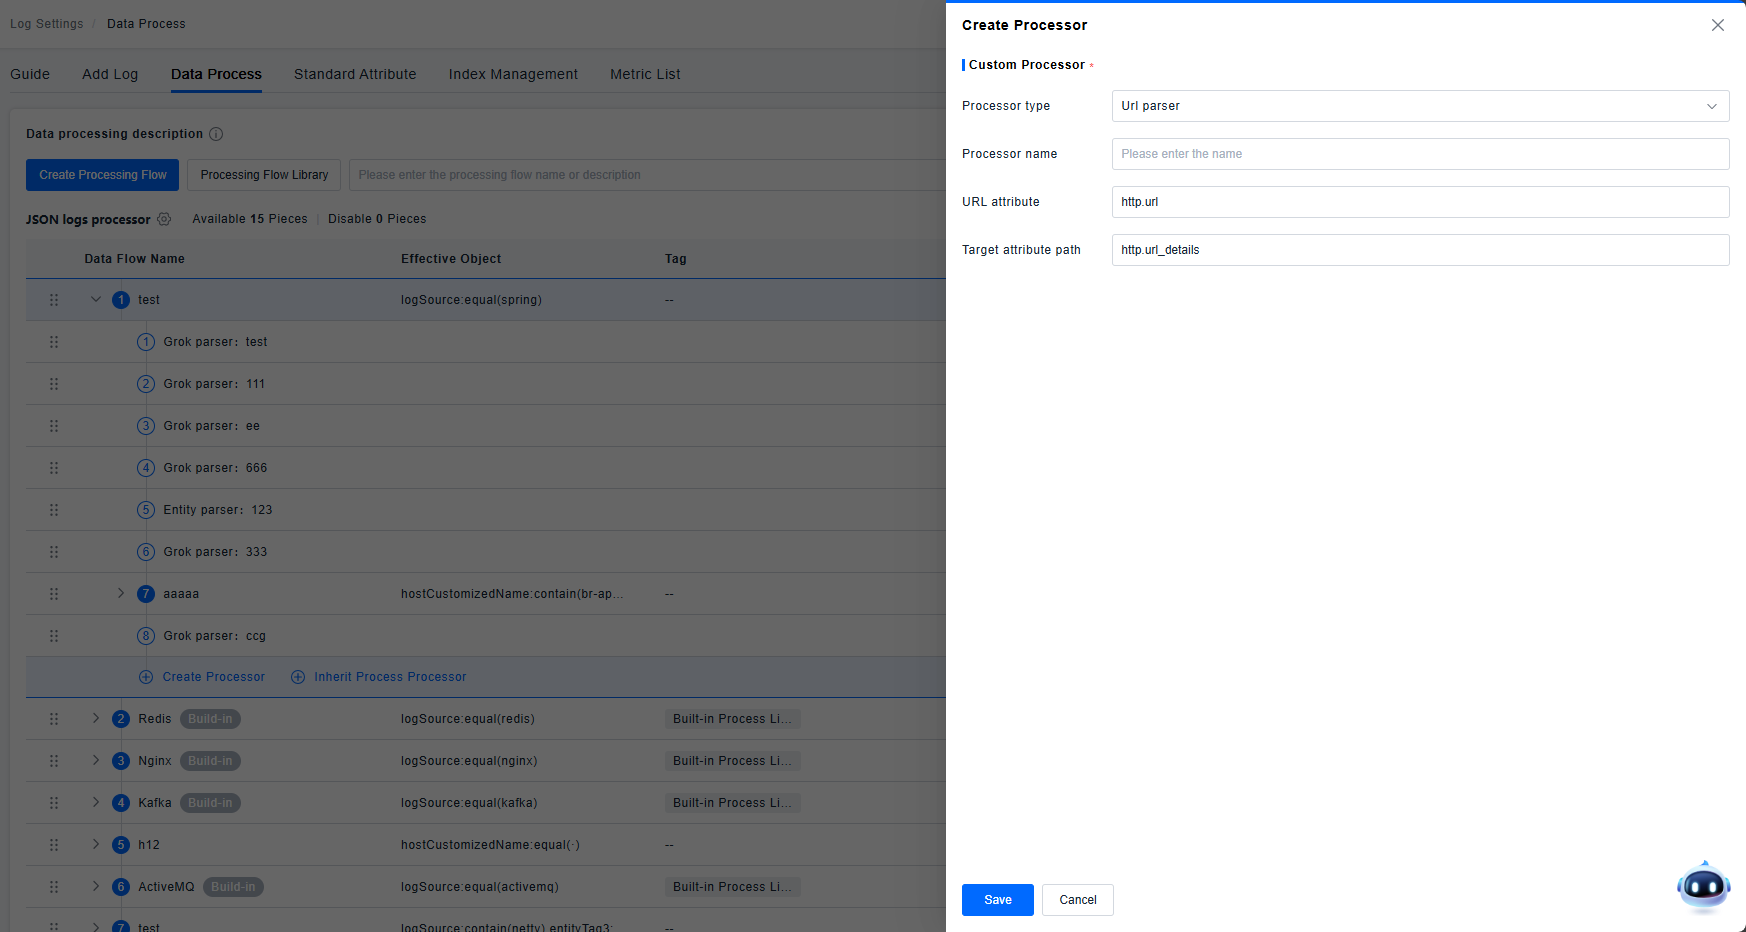Screen dimensions: 1746x932
Task: Click the Target attribute path field
Action: pos(1419,250)
